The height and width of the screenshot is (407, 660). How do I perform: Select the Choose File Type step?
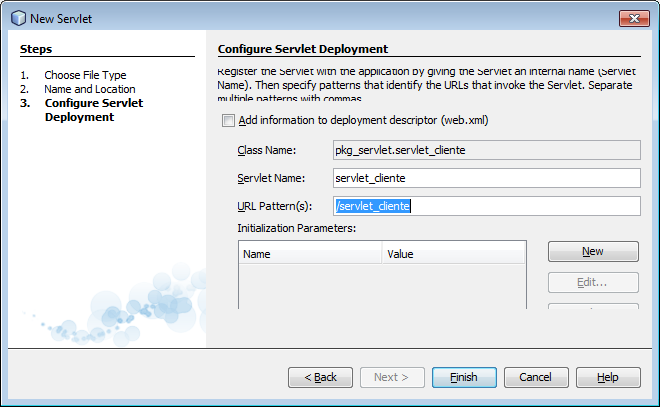click(x=85, y=75)
